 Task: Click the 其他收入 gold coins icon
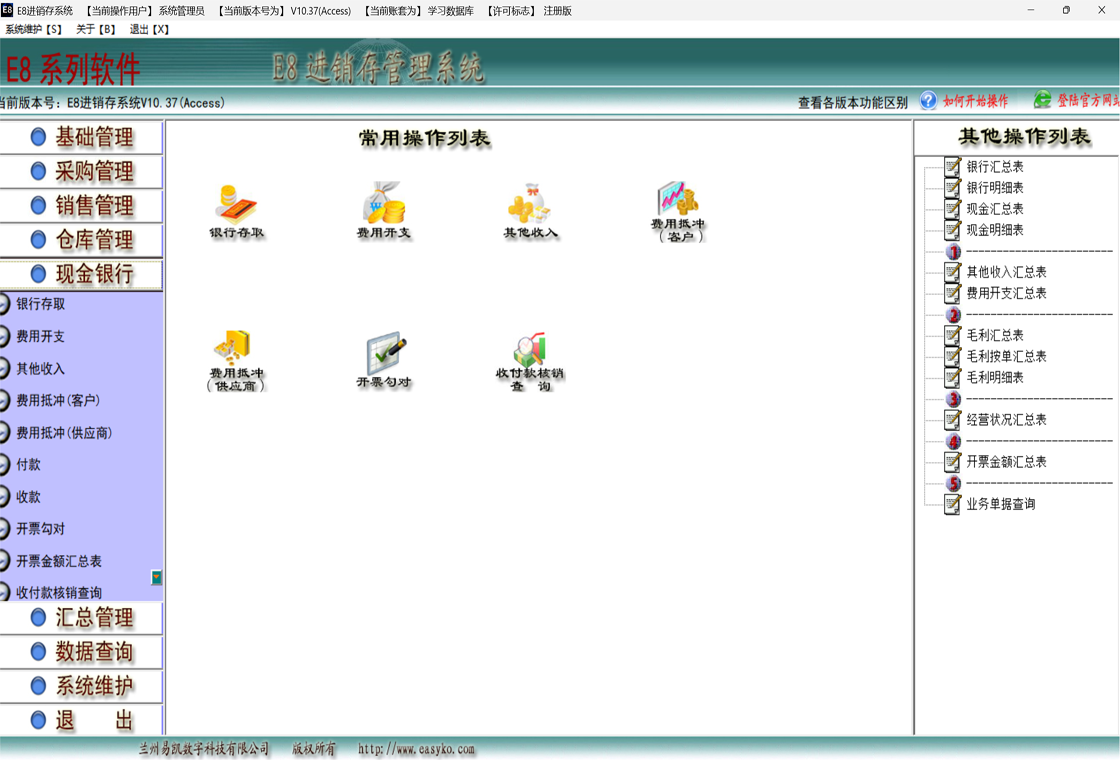(530, 204)
